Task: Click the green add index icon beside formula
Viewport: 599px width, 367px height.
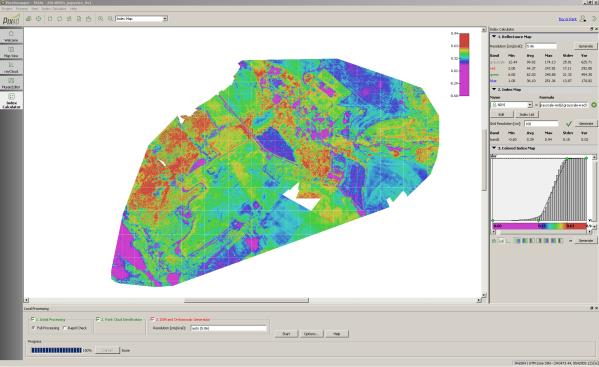Action: point(594,105)
